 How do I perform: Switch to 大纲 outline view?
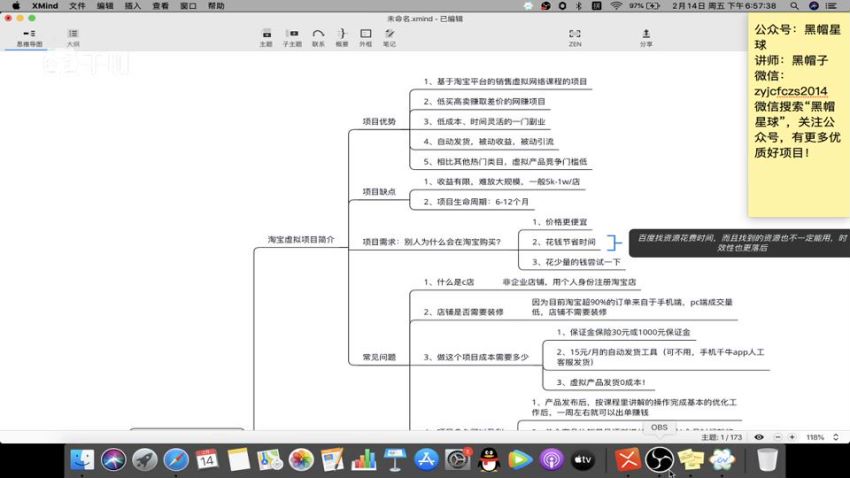pyautogui.click(x=73, y=37)
